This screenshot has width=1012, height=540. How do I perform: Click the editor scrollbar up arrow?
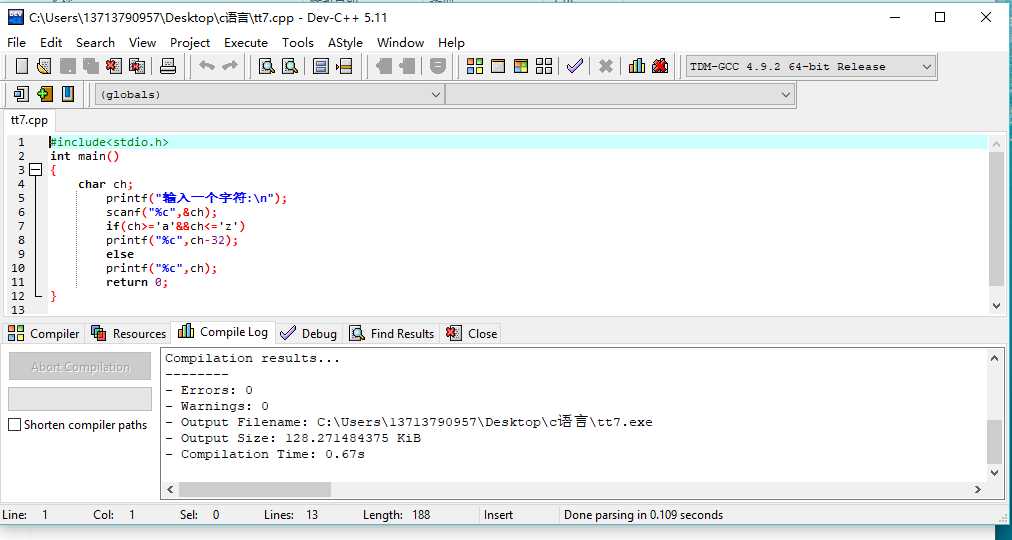(x=996, y=144)
